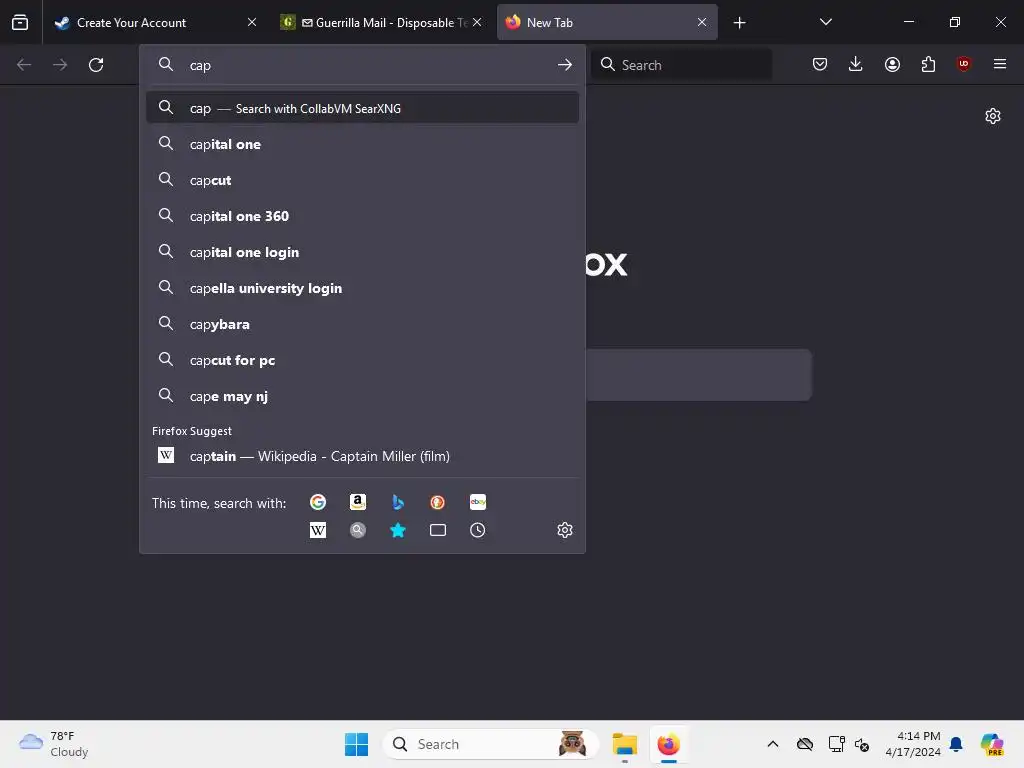The image size is (1024, 768).
Task: Switch to Create Your Account tab
Action: click(157, 22)
